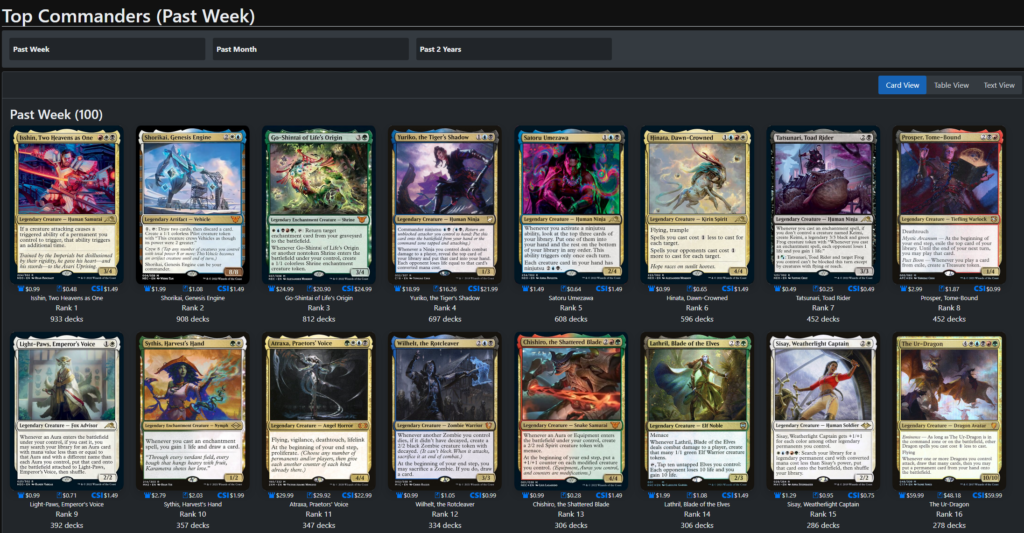Click Card Kingdom crown icon under Yuriko
Image resolution: width=1024 pixels, height=533 pixels.
(x=397, y=289)
